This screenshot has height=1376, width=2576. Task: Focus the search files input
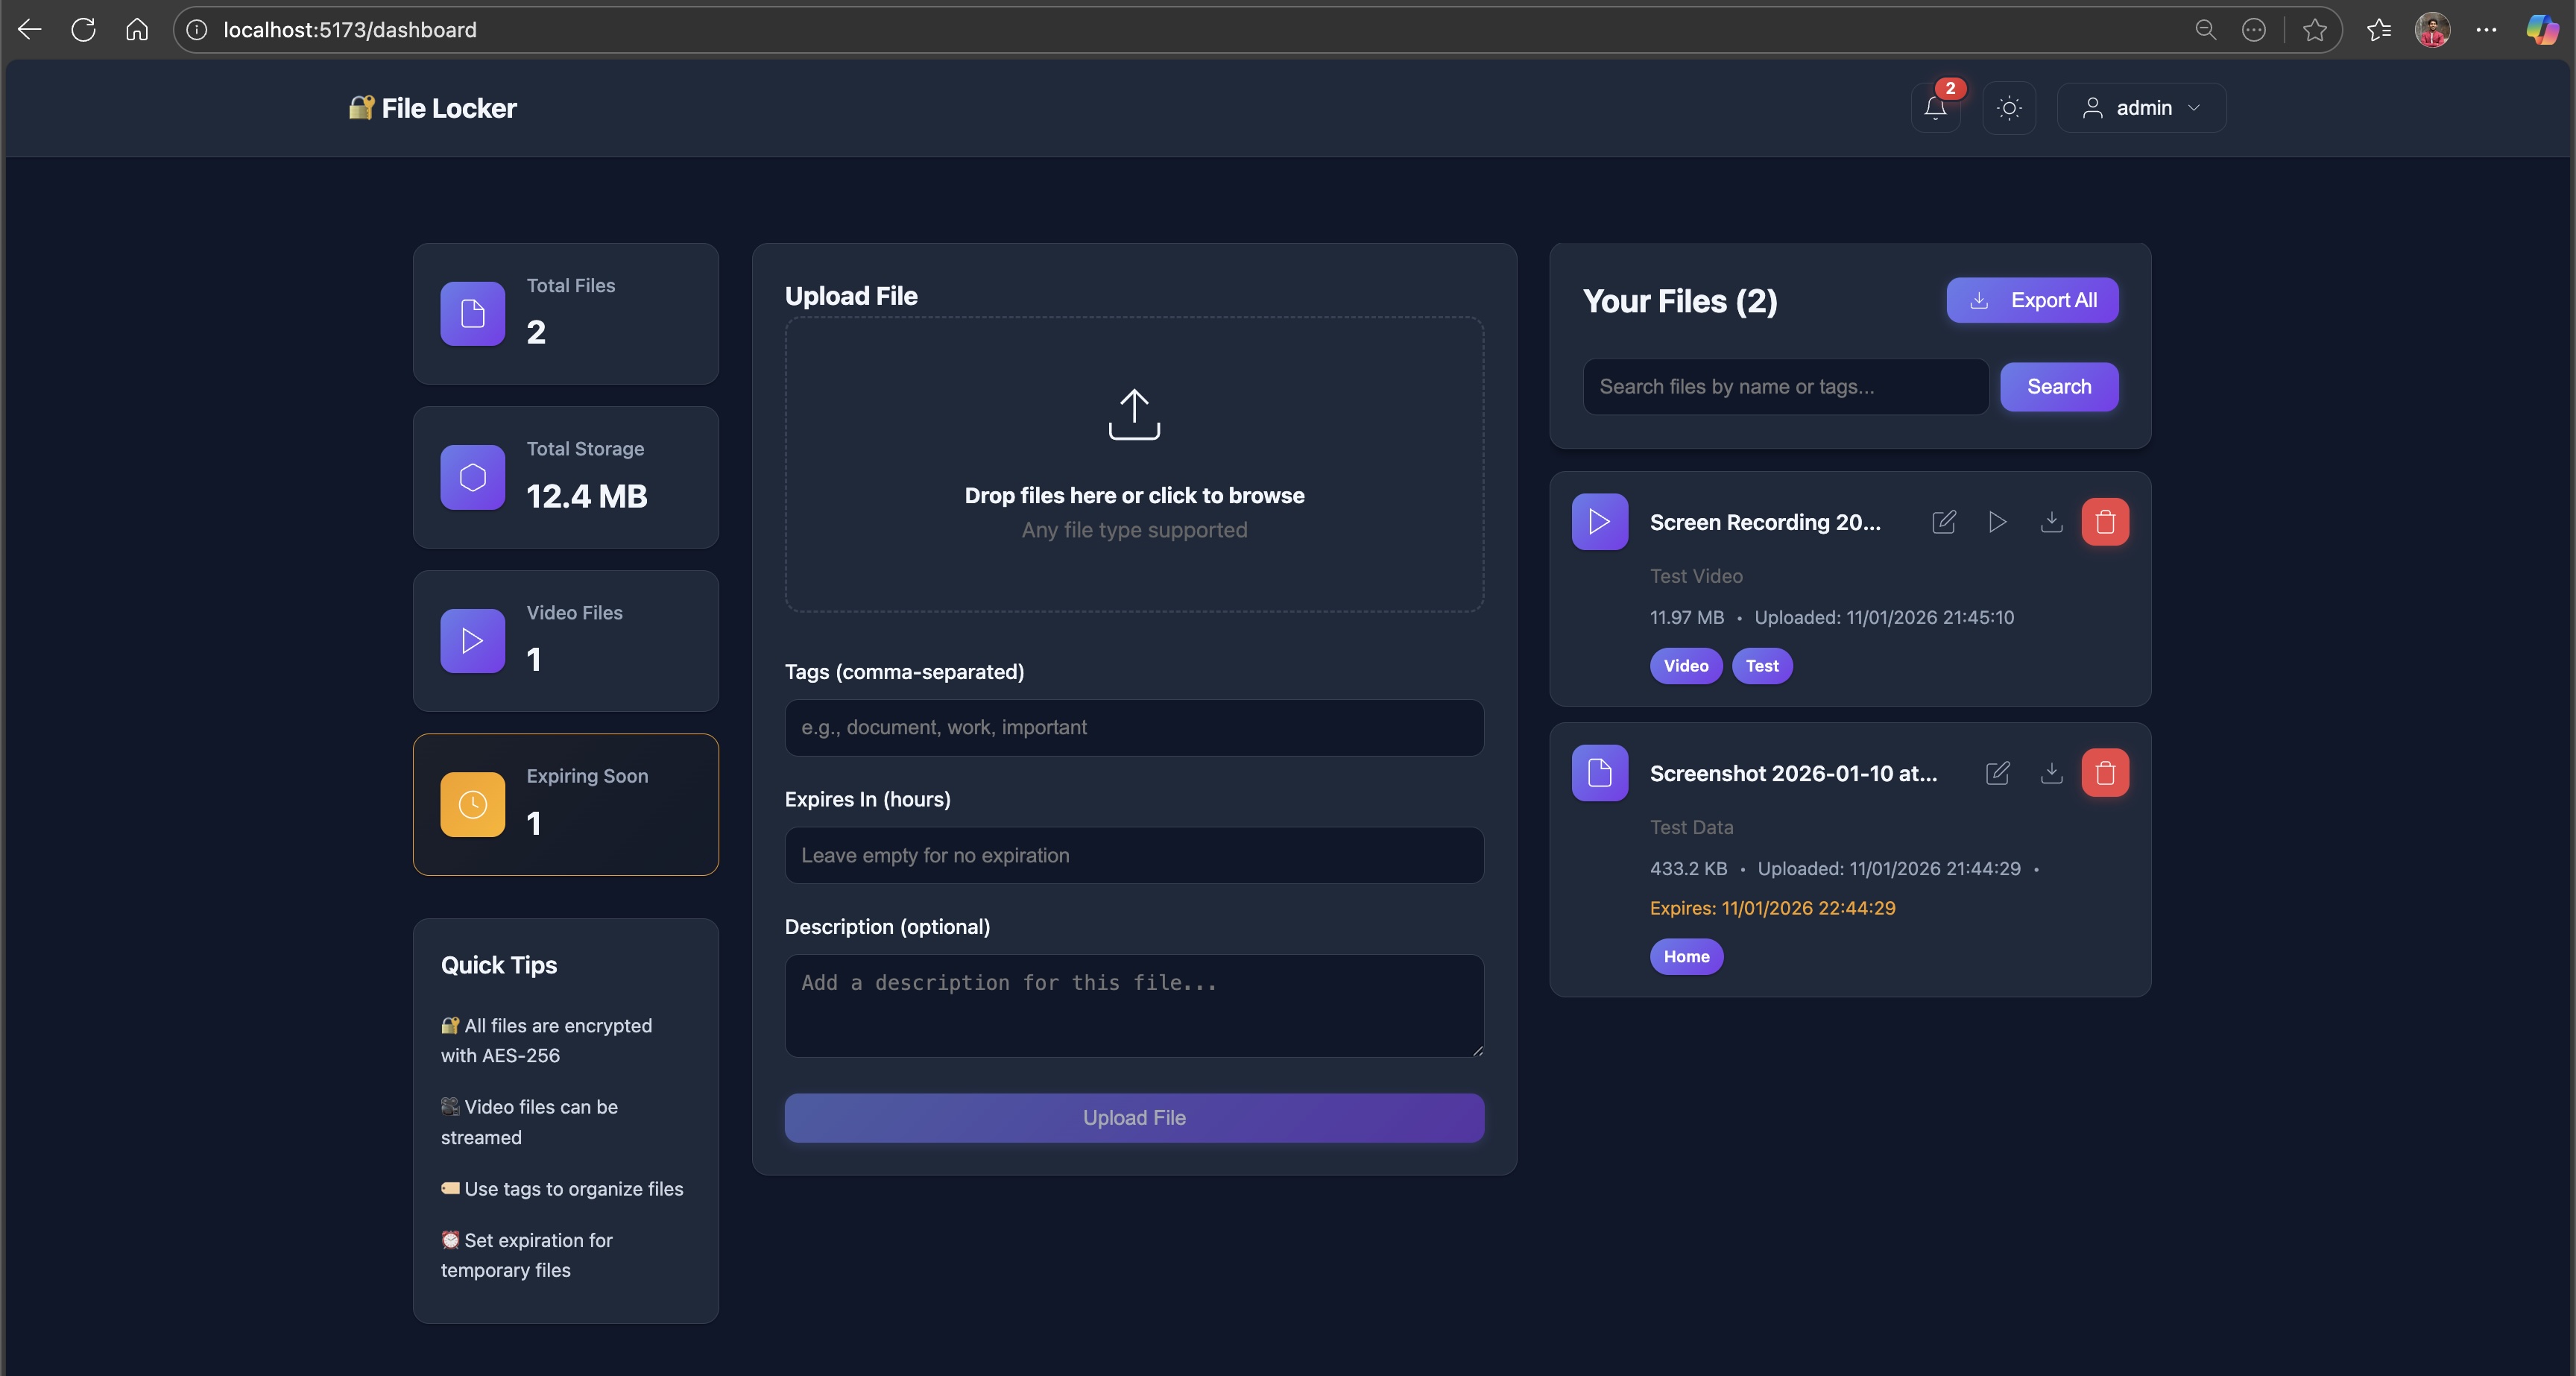(x=1785, y=387)
